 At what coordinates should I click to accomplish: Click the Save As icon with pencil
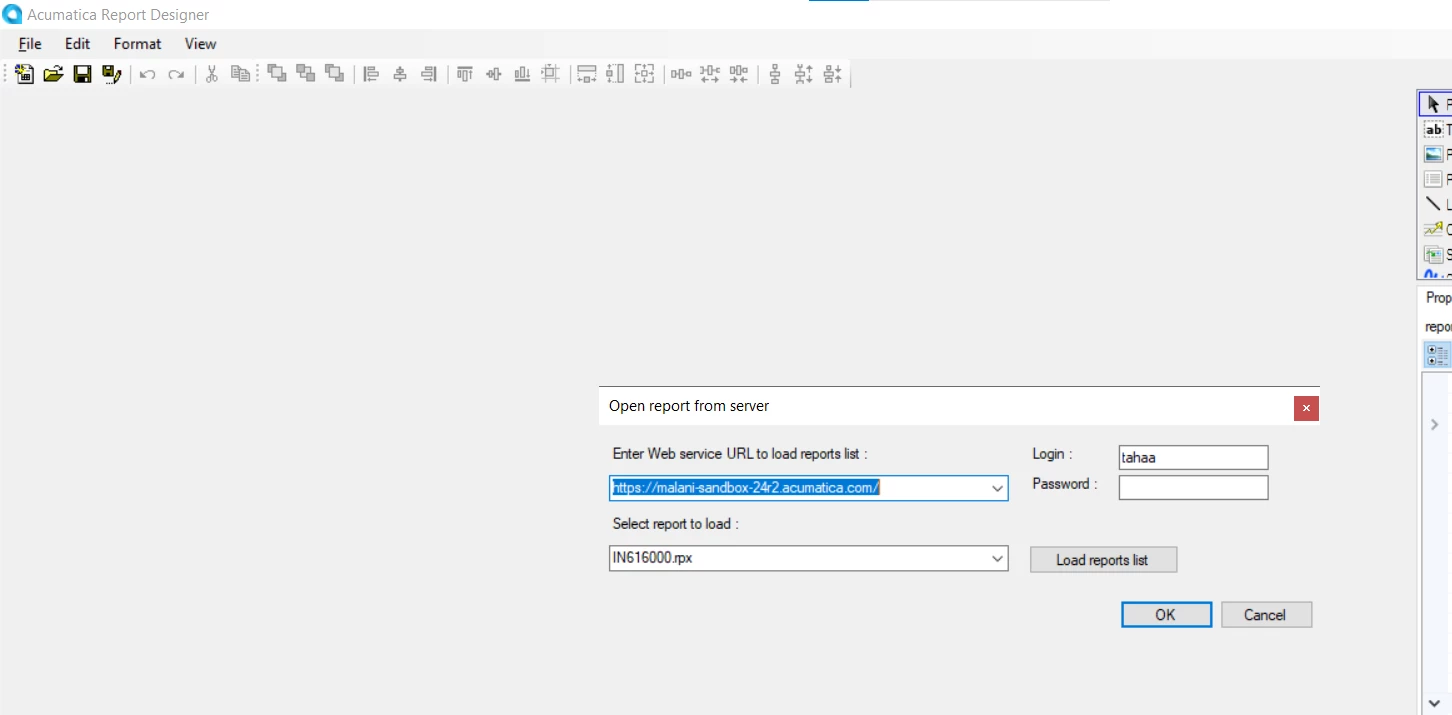pyautogui.click(x=112, y=74)
